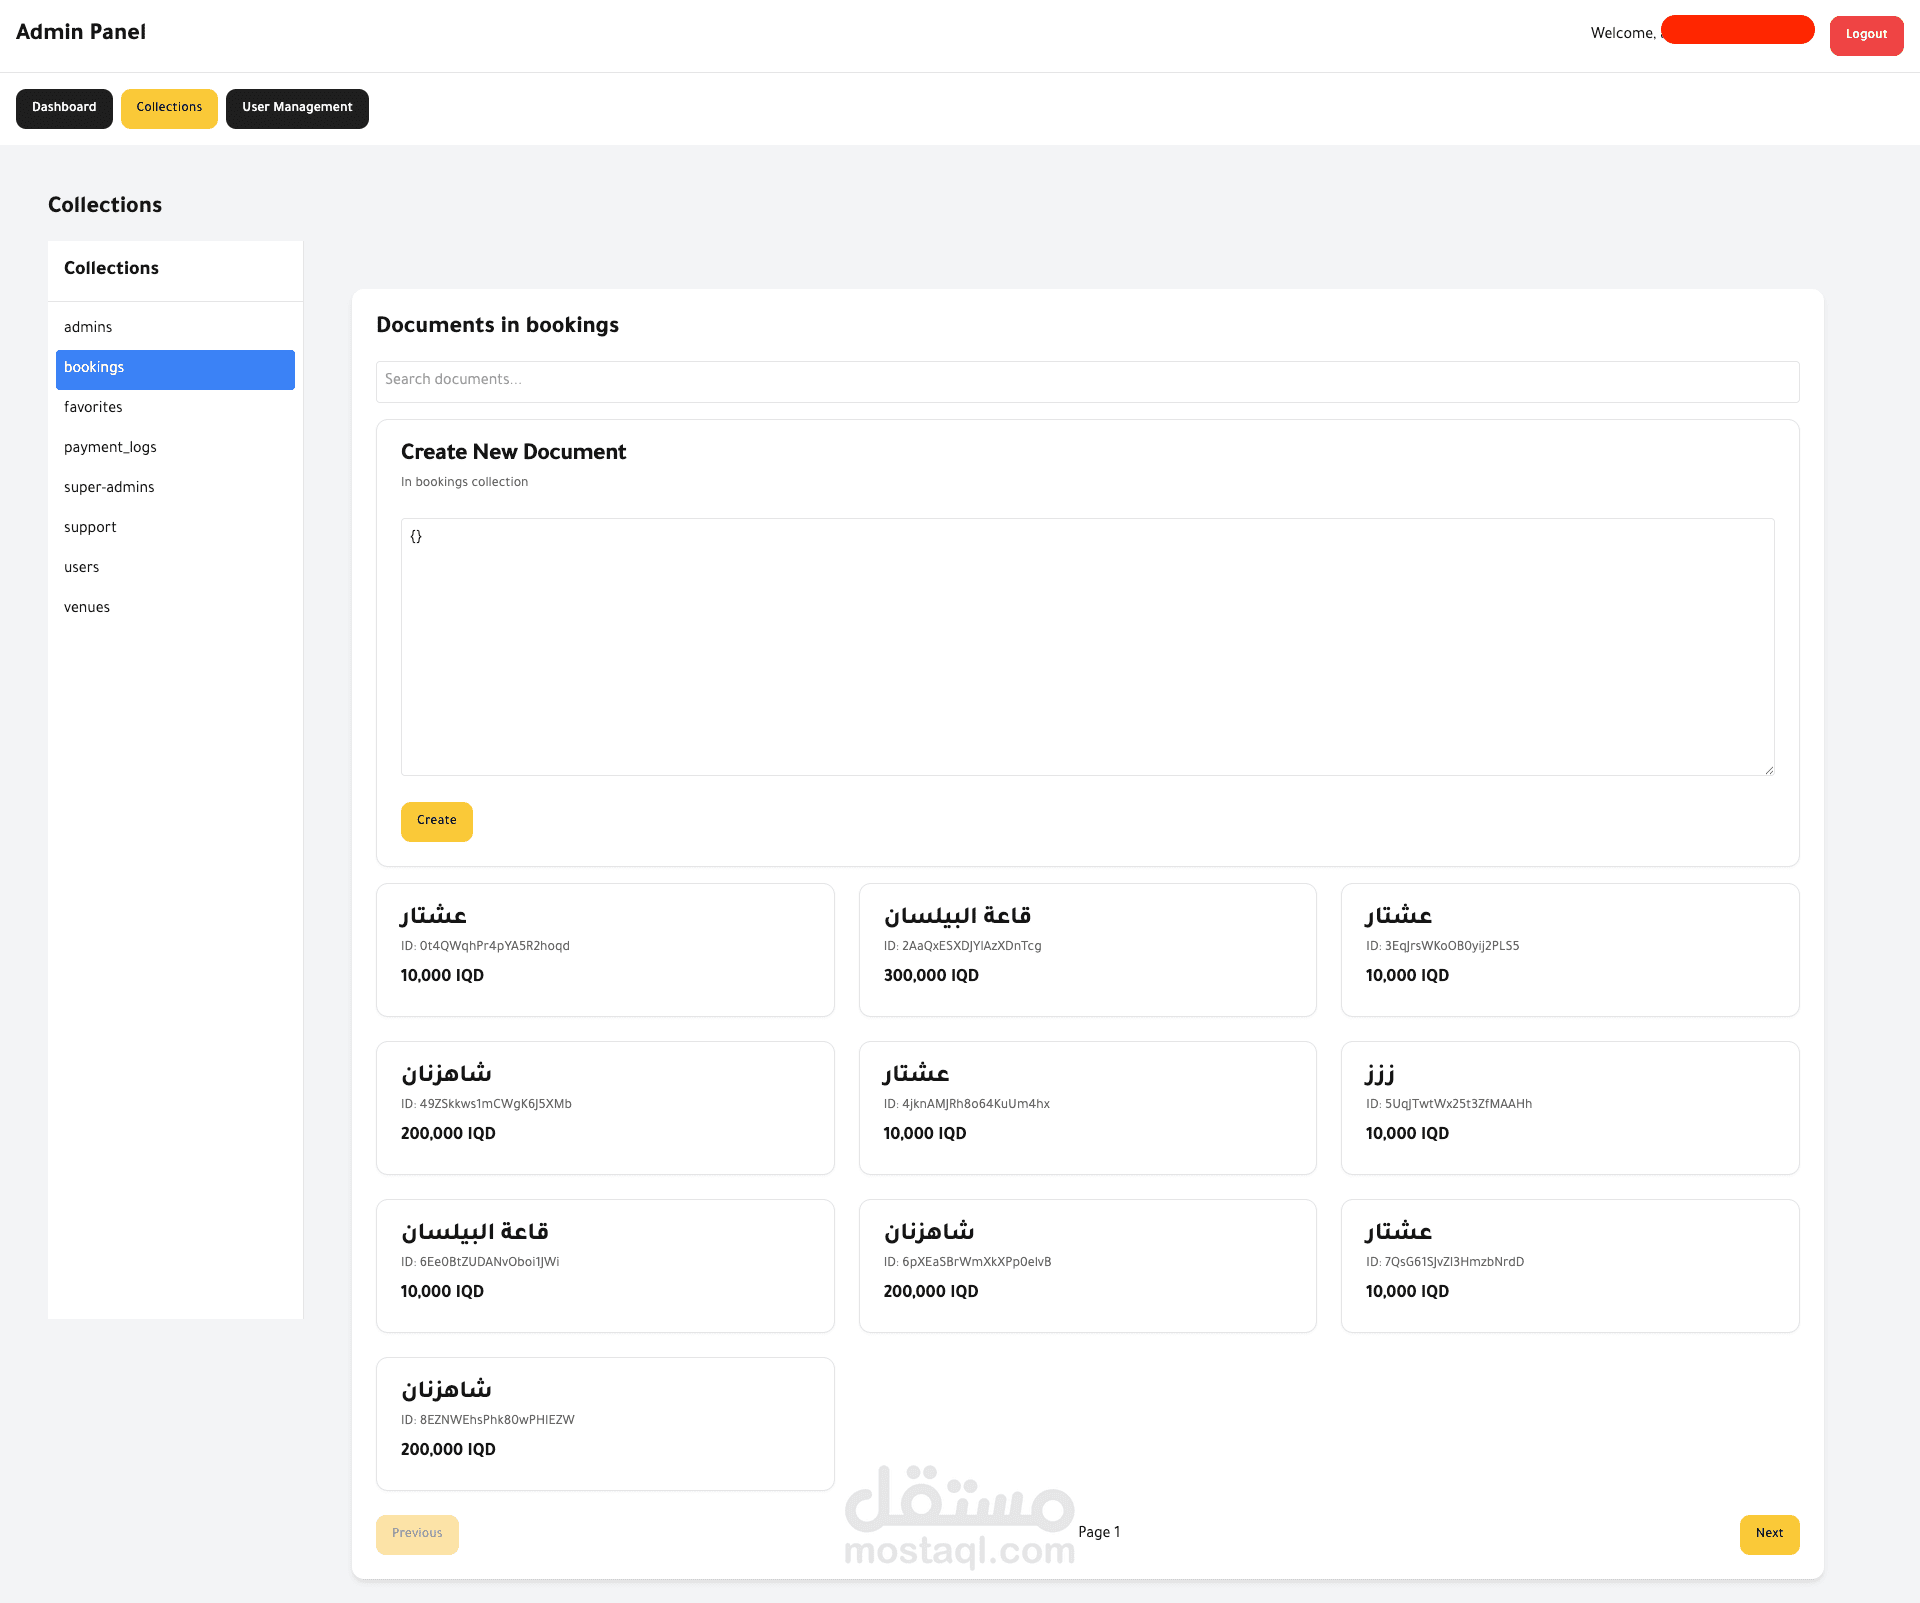1920x1603 pixels.
Task: Open booking with ID 8EZNWEhsPhk80wPHIEZW
Action: (605, 1424)
